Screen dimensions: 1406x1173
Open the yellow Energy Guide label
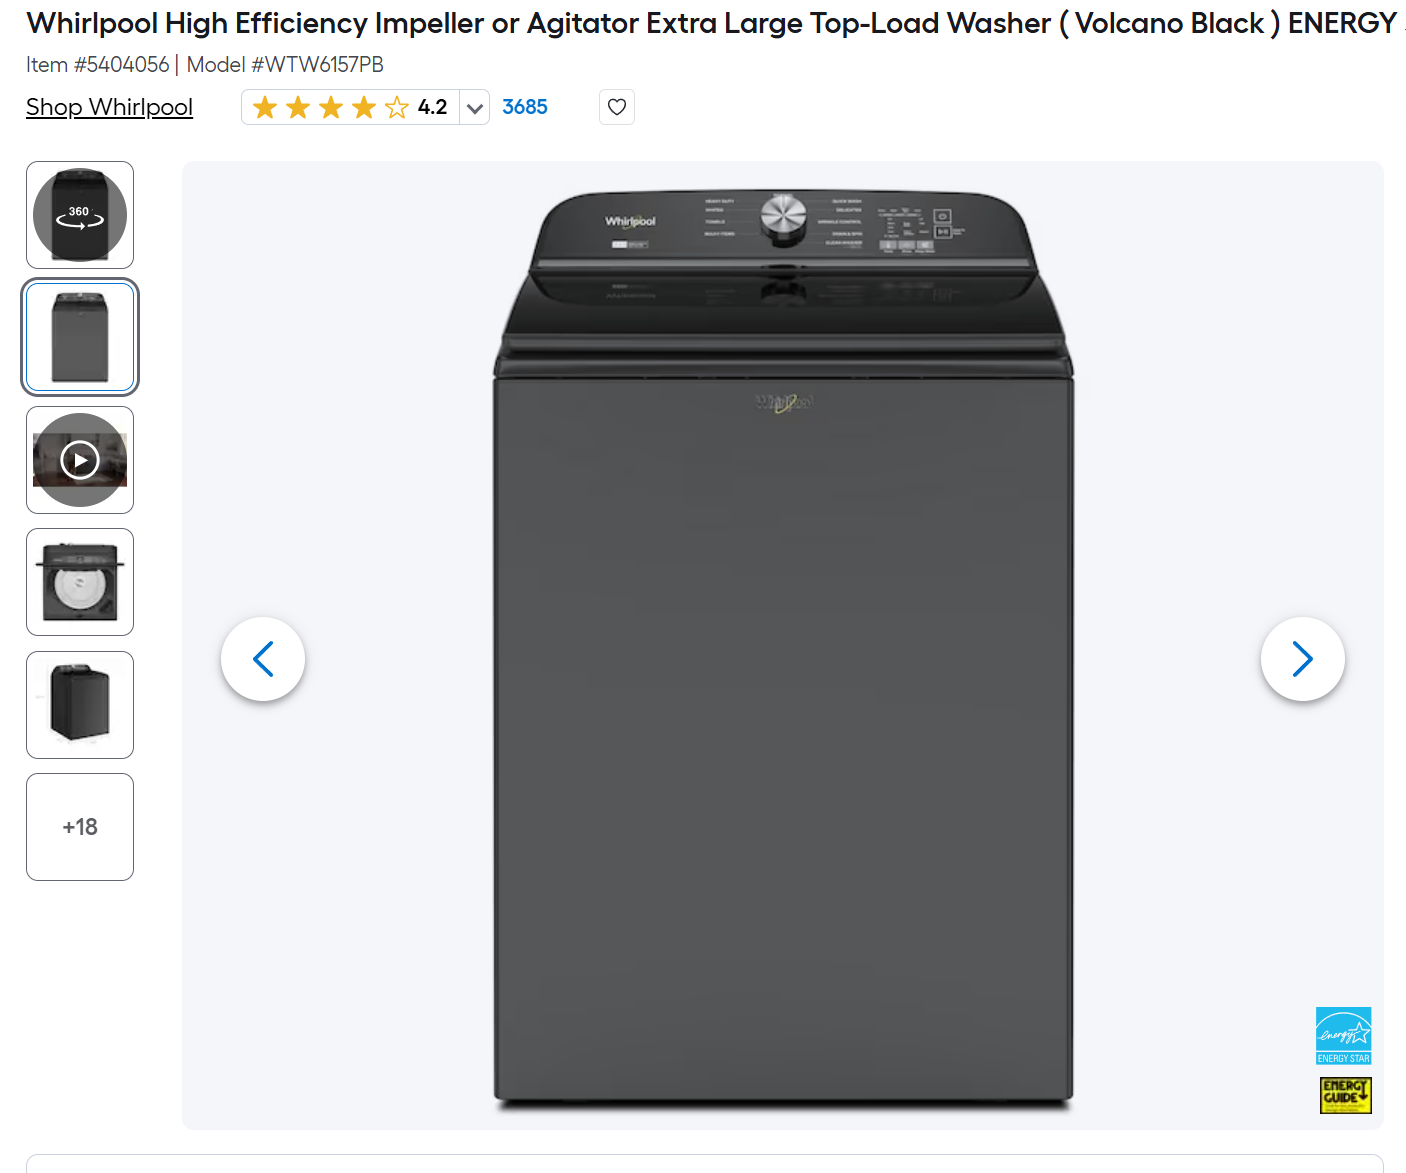pyautogui.click(x=1346, y=1095)
